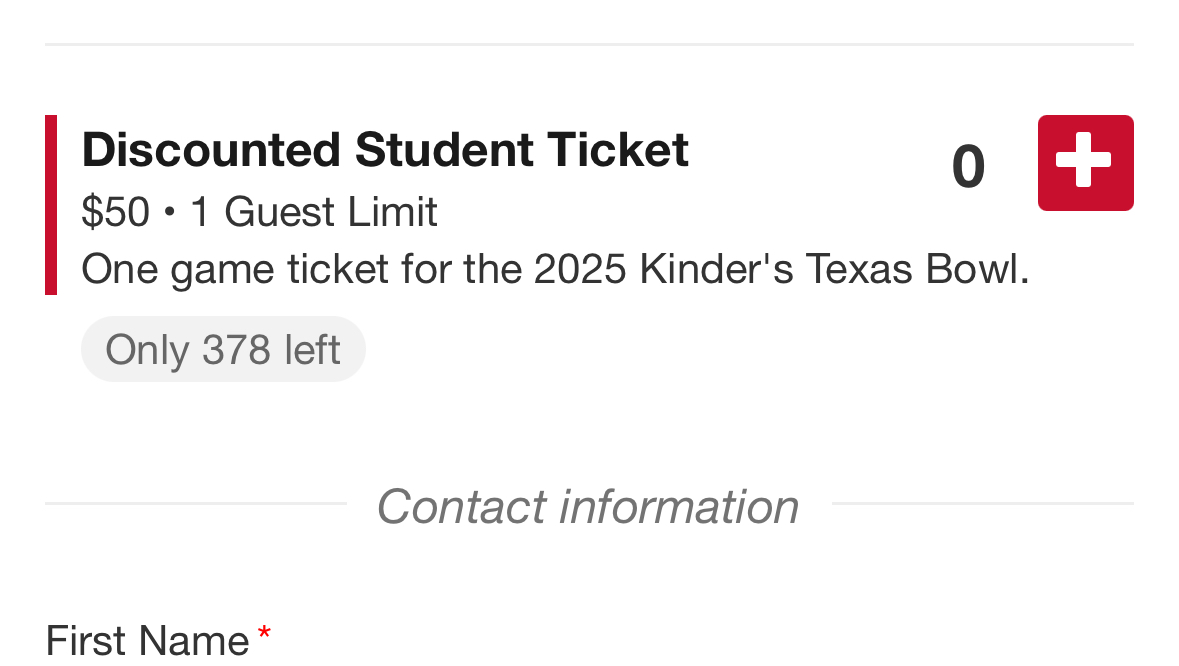Select the Discounted Student Ticket title

click(385, 150)
